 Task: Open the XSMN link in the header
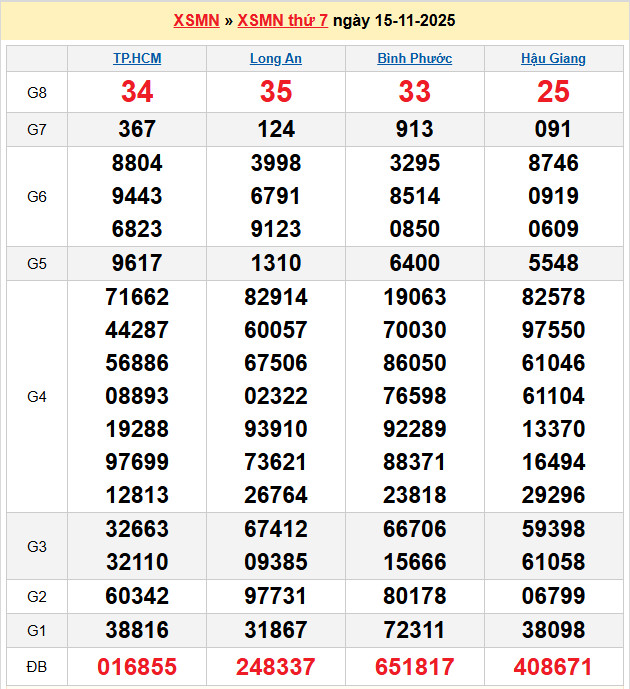[196, 20]
